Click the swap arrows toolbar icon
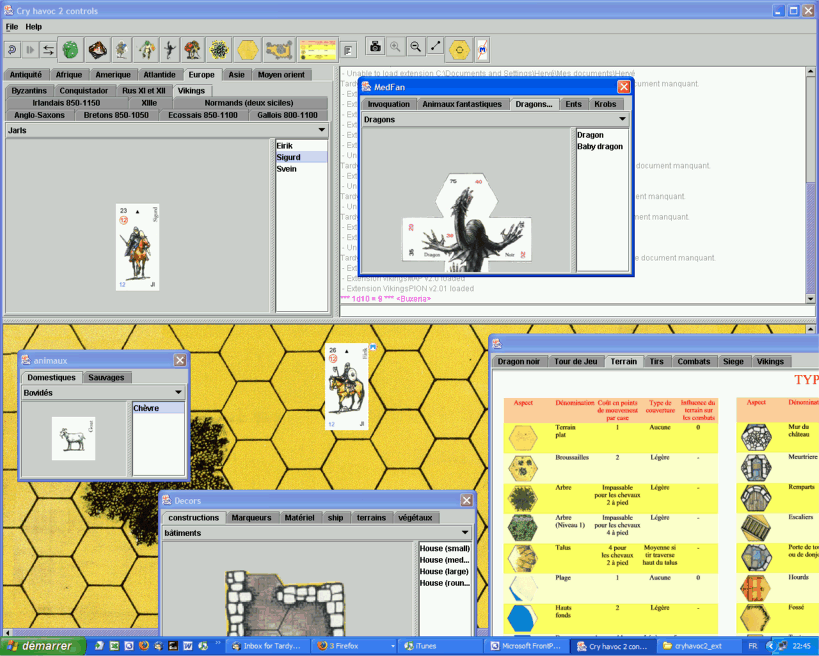This screenshot has width=819, height=656. [48, 50]
